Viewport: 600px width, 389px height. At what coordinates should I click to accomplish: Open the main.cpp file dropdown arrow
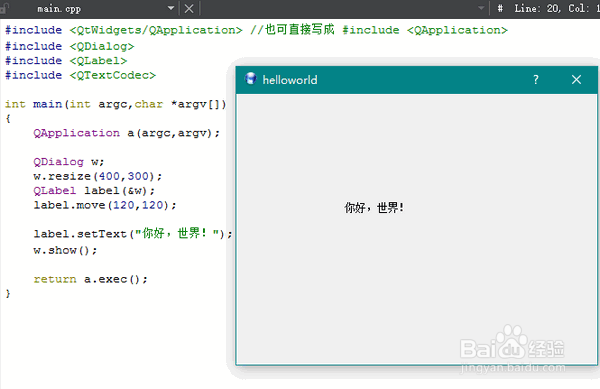point(171,8)
